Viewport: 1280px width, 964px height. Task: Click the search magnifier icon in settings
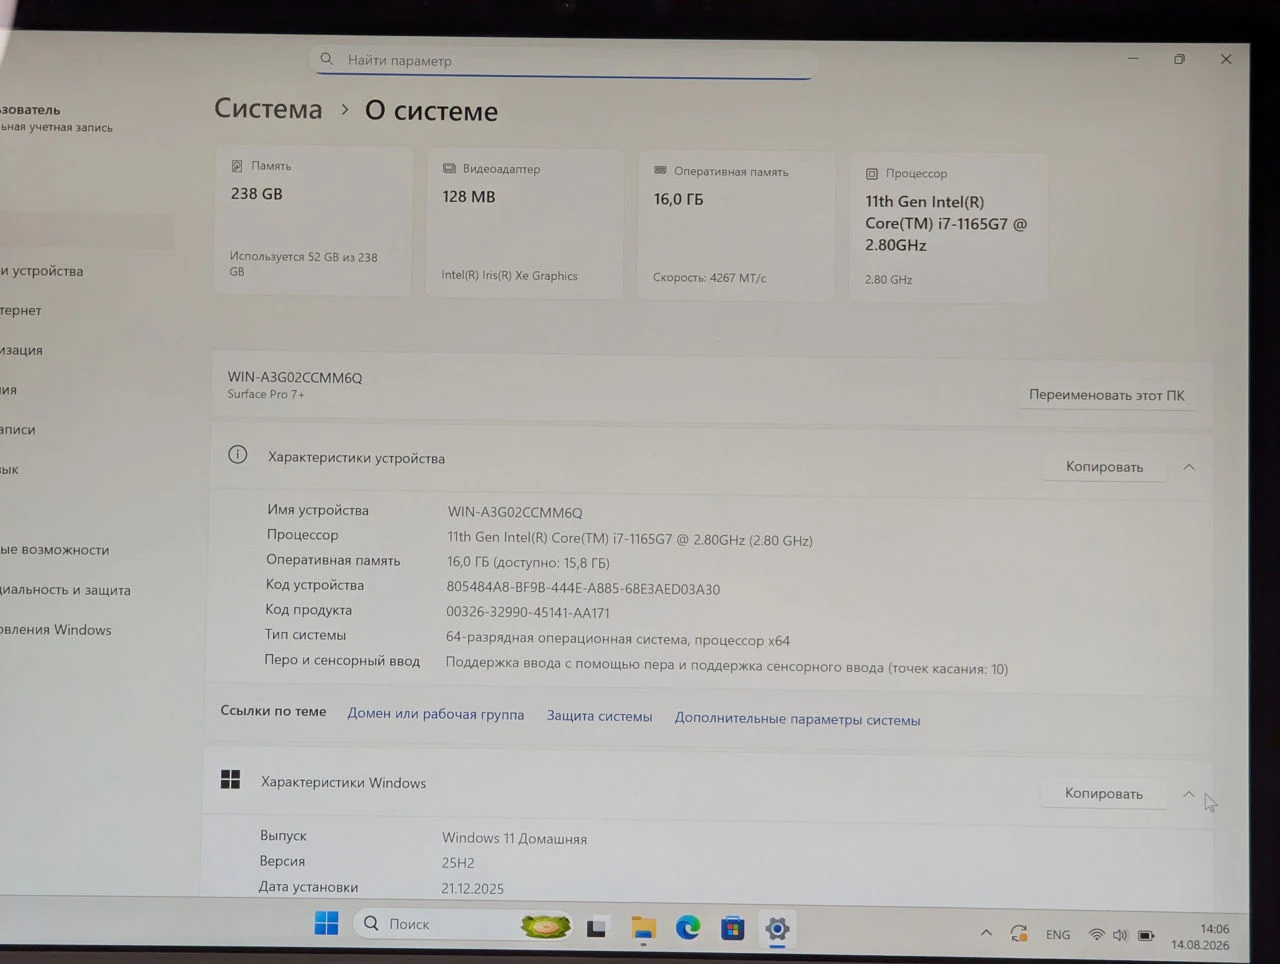[x=326, y=59]
